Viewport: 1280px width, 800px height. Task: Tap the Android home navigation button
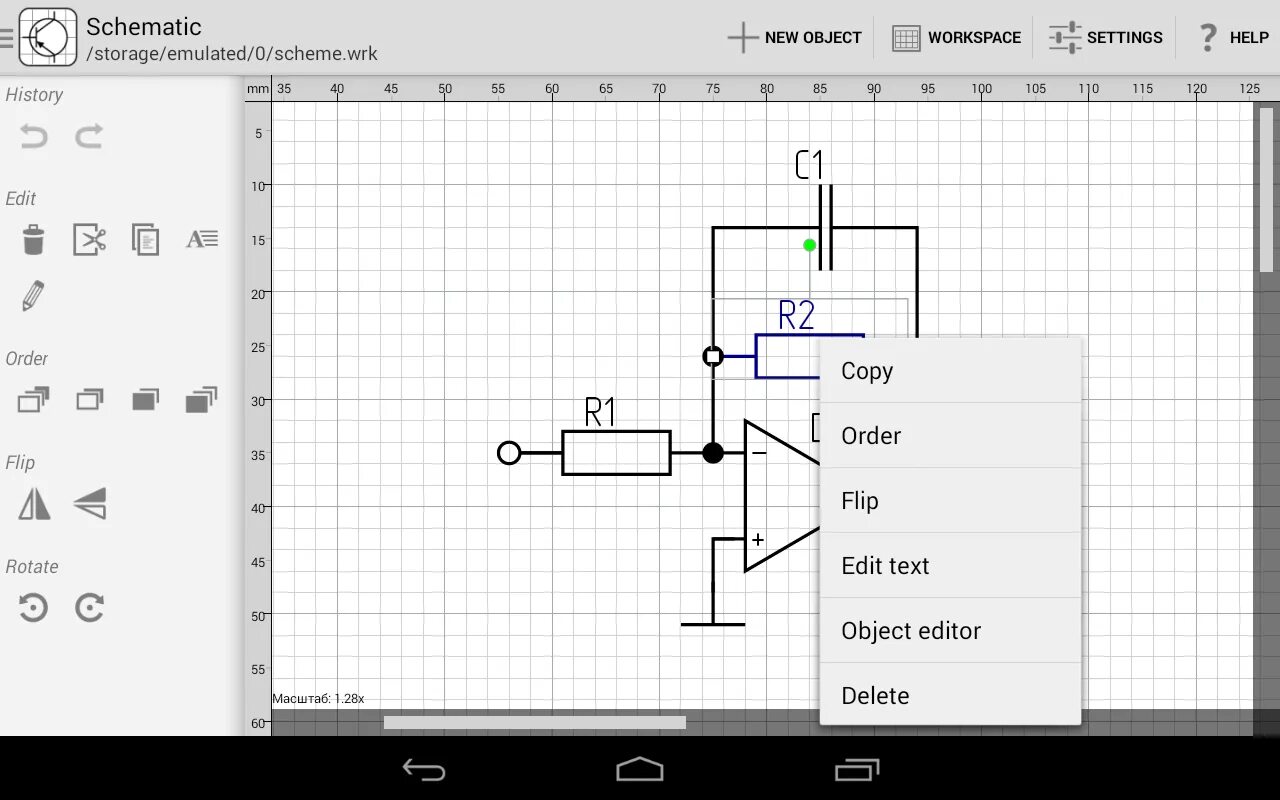point(640,769)
